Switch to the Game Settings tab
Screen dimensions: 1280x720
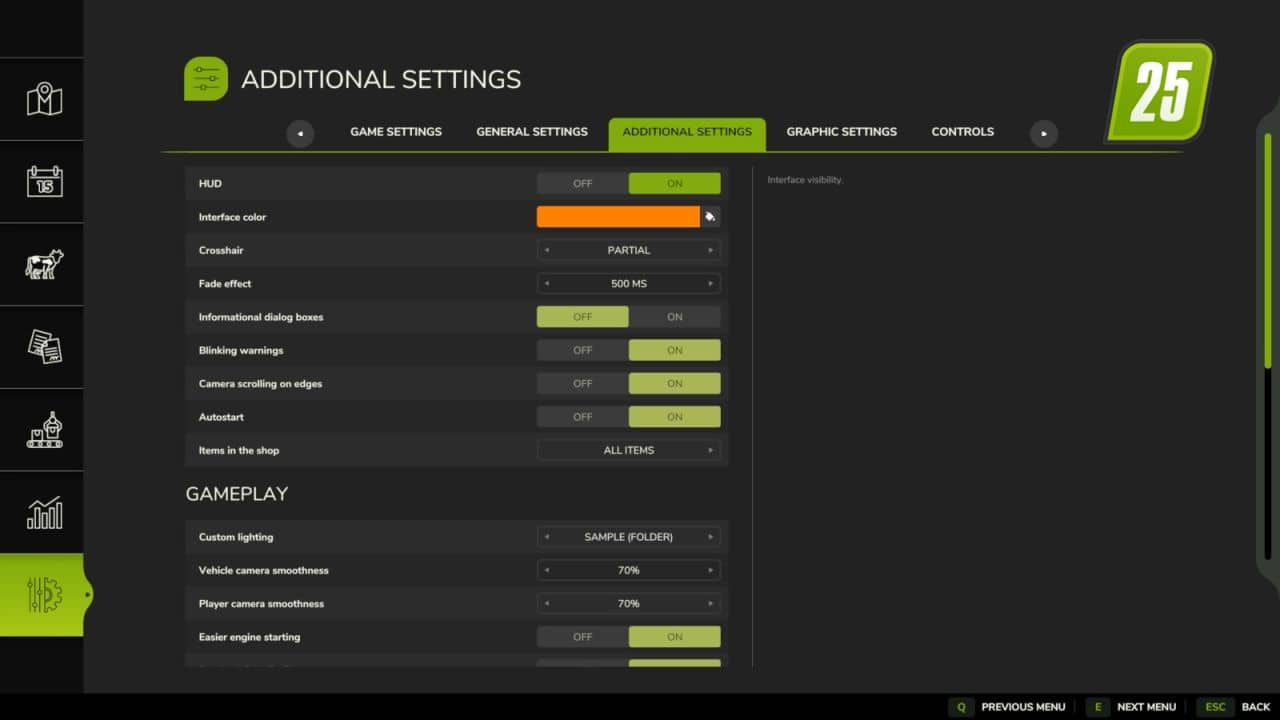click(x=396, y=132)
